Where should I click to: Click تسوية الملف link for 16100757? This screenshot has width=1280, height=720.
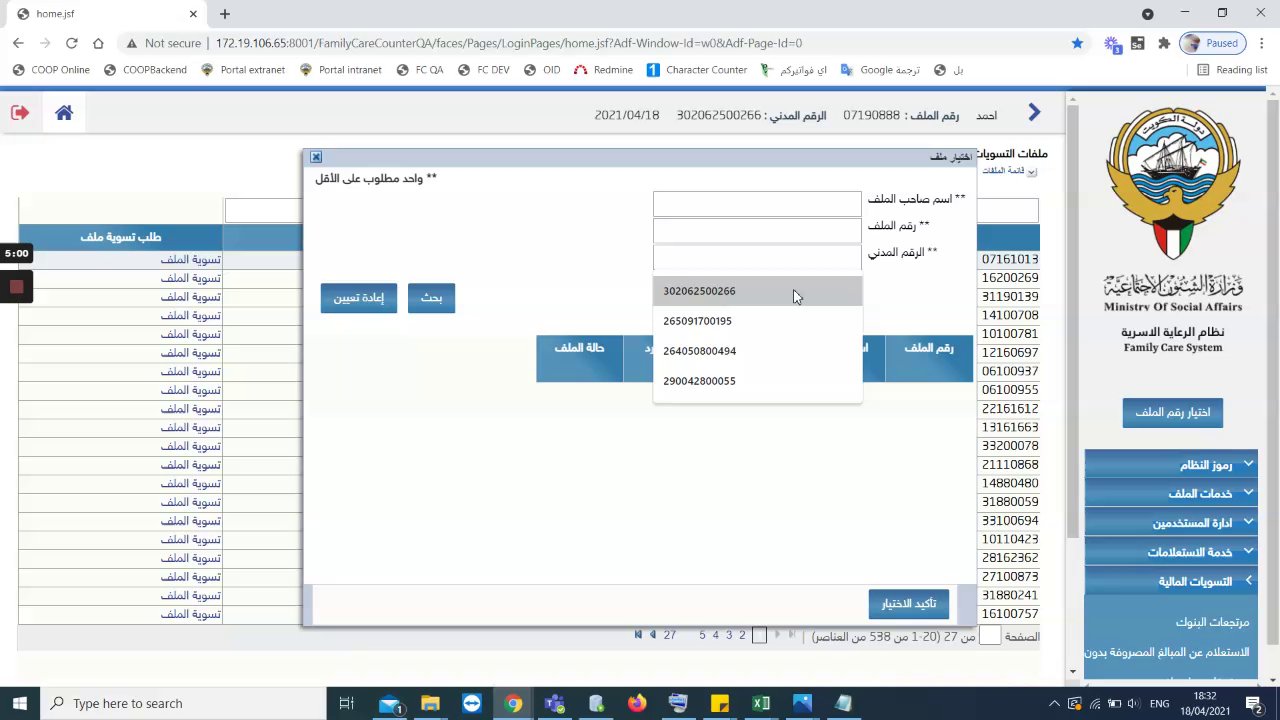[191, 614]
